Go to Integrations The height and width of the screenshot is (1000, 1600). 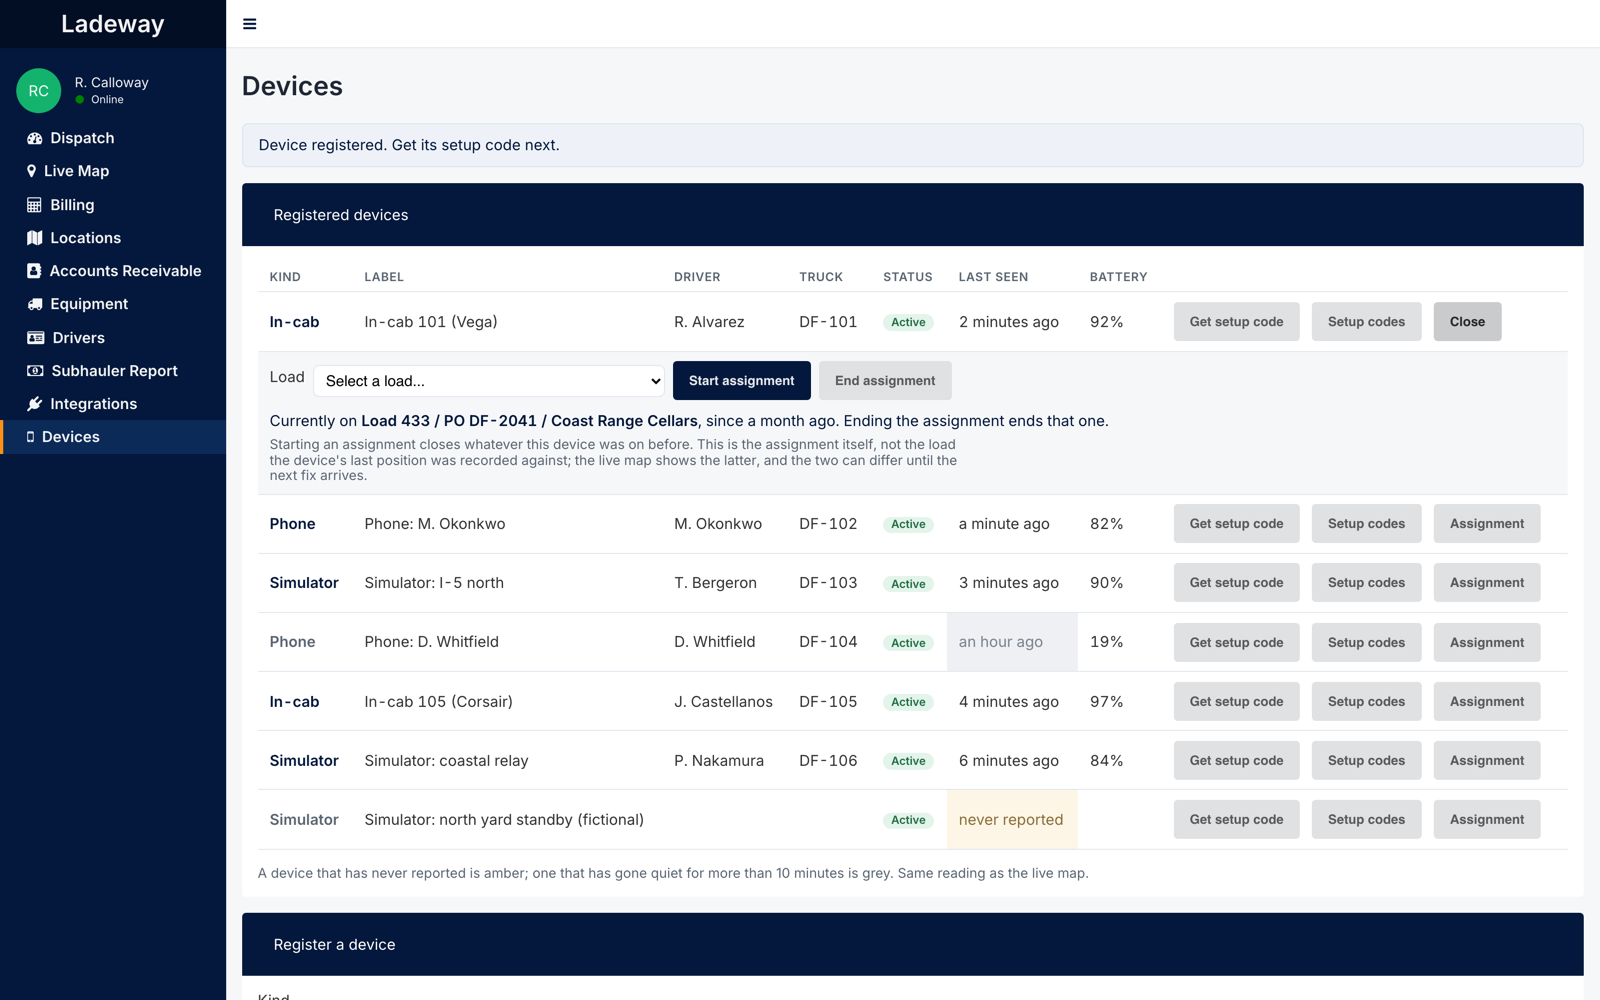pos(113,404)
